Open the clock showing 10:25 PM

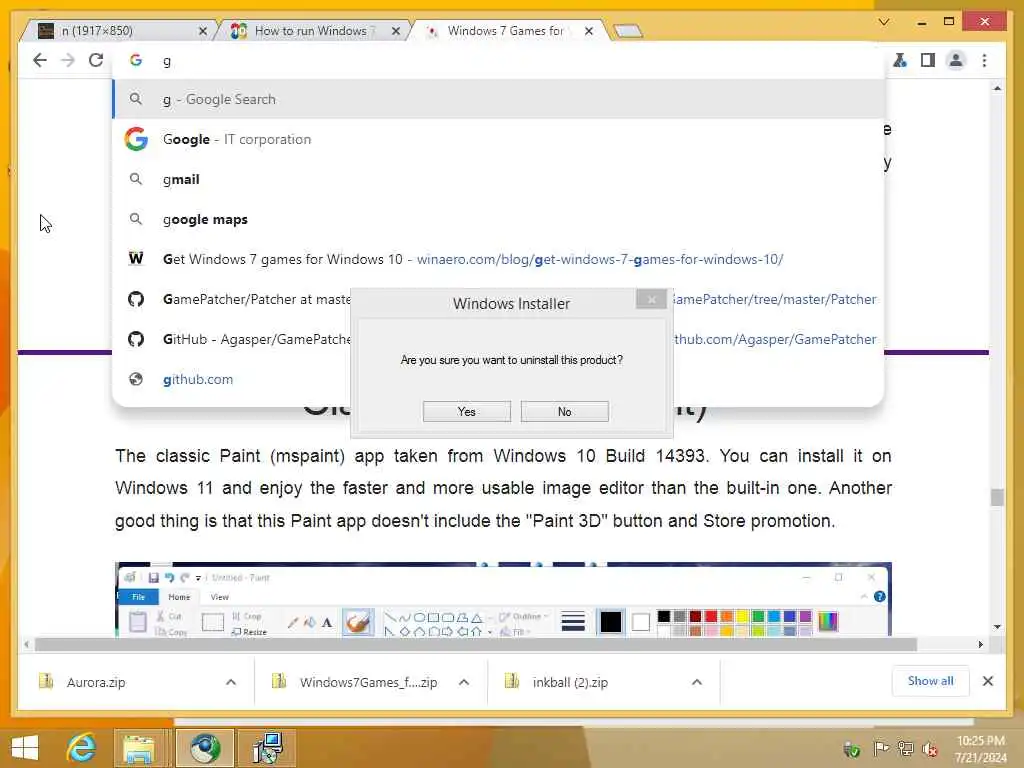[x=980, y=749]
